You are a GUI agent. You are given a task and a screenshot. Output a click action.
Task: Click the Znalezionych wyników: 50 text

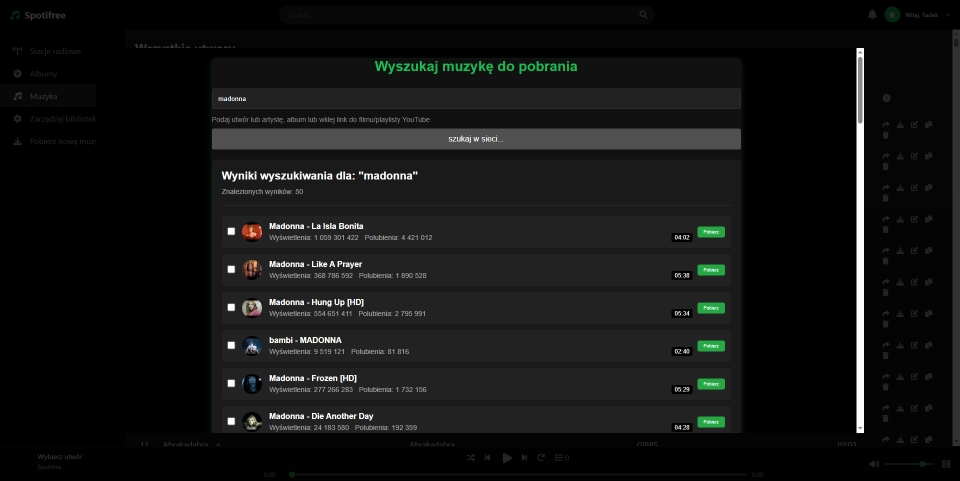coord(262,192)
